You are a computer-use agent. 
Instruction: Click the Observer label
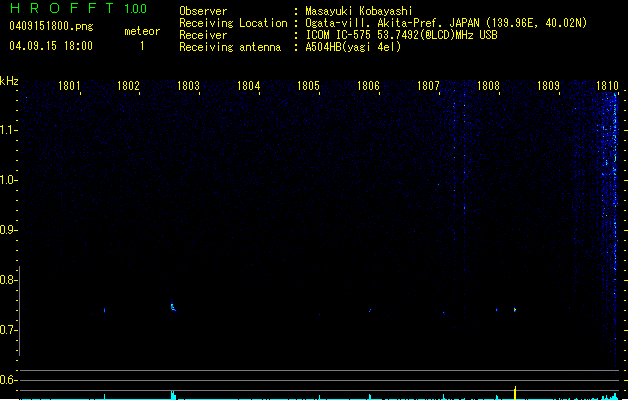click(x=203, y=11)
